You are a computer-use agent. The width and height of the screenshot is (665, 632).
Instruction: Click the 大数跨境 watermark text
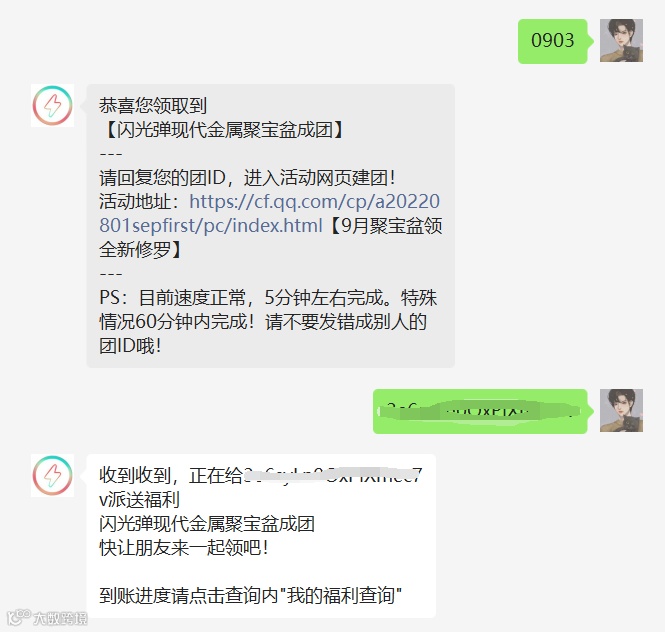tap(60, 618)
